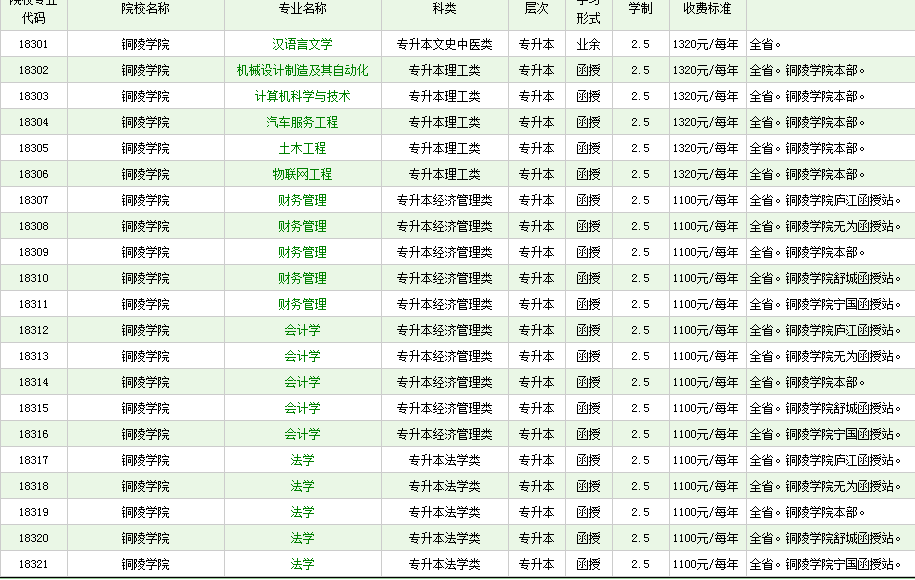The image size is (915, 580).
Task: Open 财务管理 link in row 18309
Action: [302, 253]
